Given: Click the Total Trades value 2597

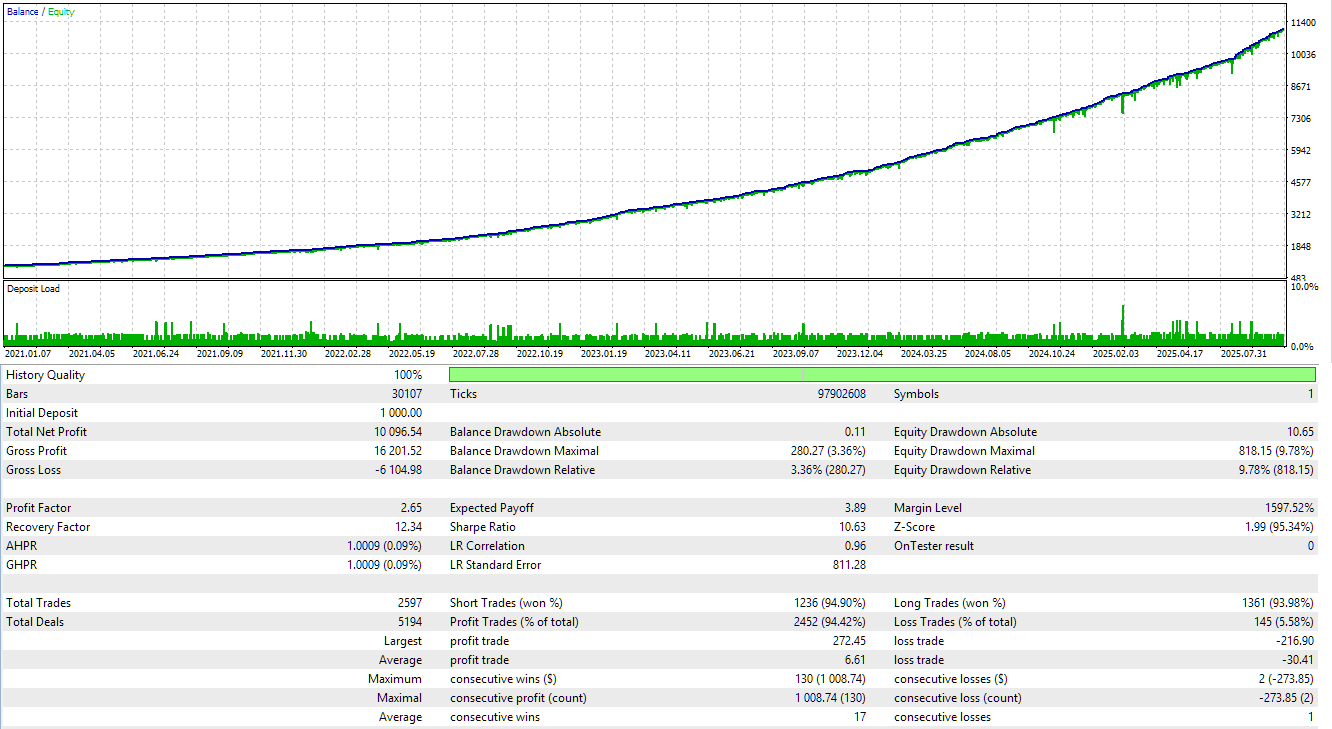Looking at the screenshot, I should click(410, 603).
